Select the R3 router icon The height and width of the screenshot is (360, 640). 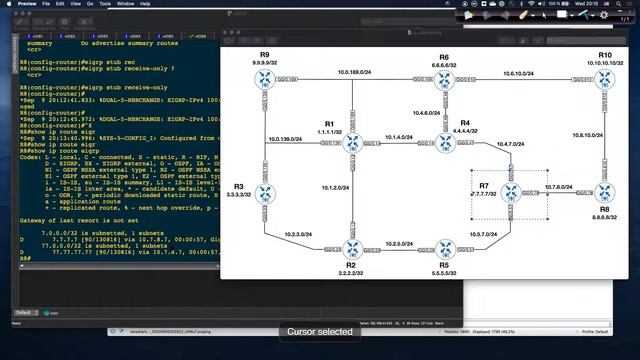tap(265, 194)
